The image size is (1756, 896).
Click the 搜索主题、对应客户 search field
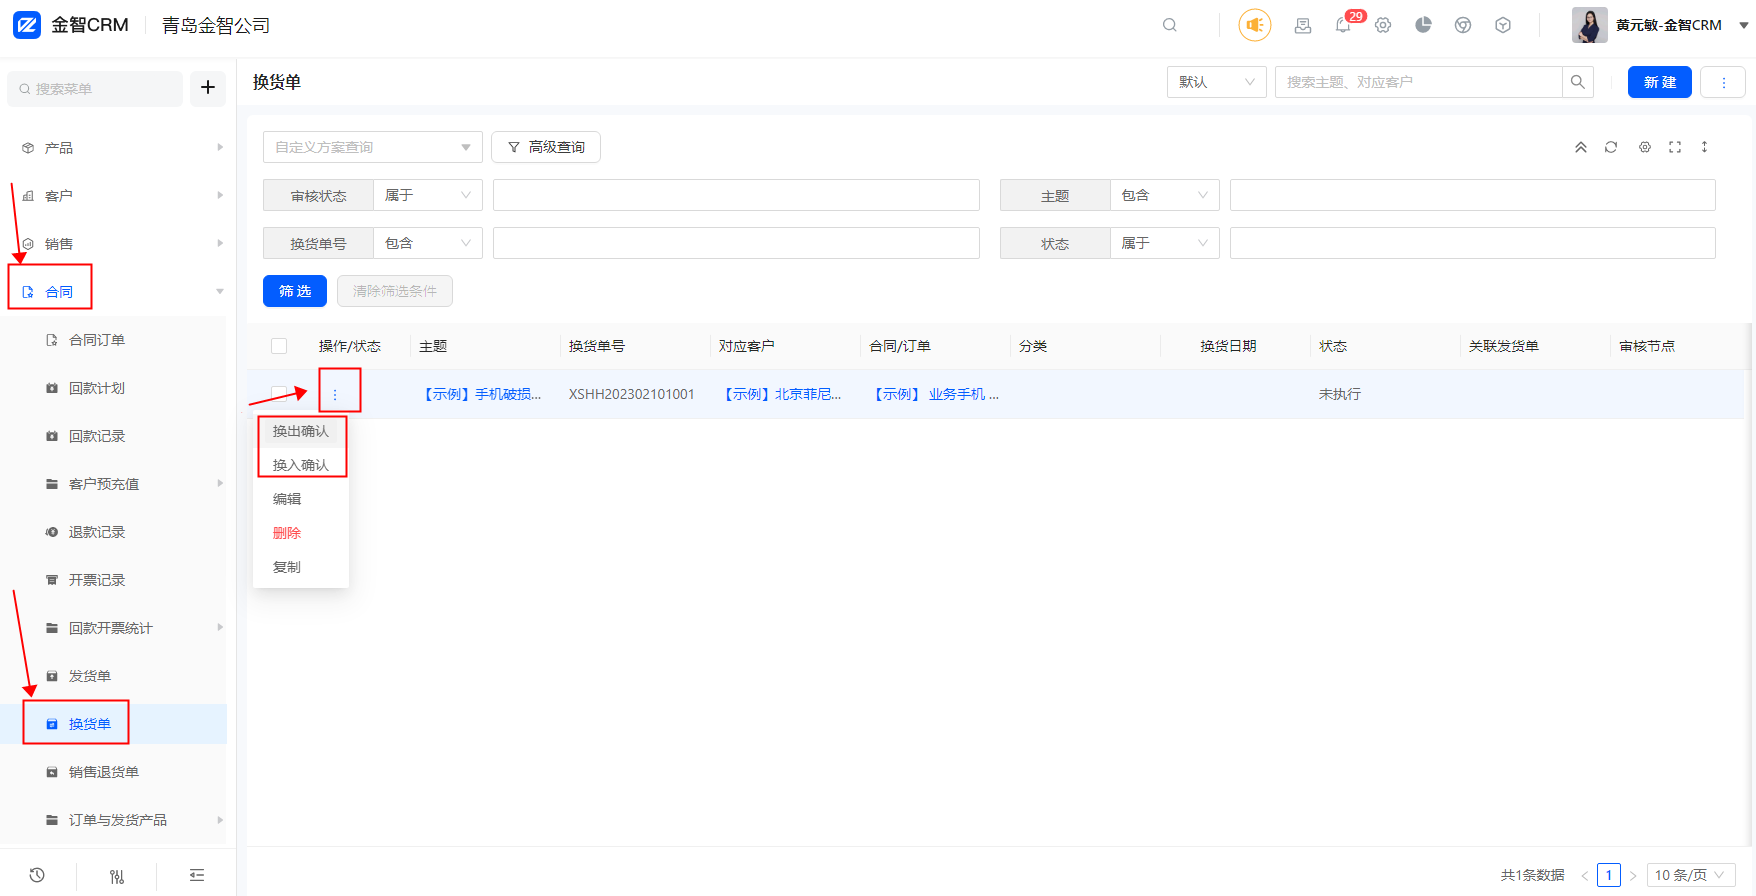(1418, 82)
